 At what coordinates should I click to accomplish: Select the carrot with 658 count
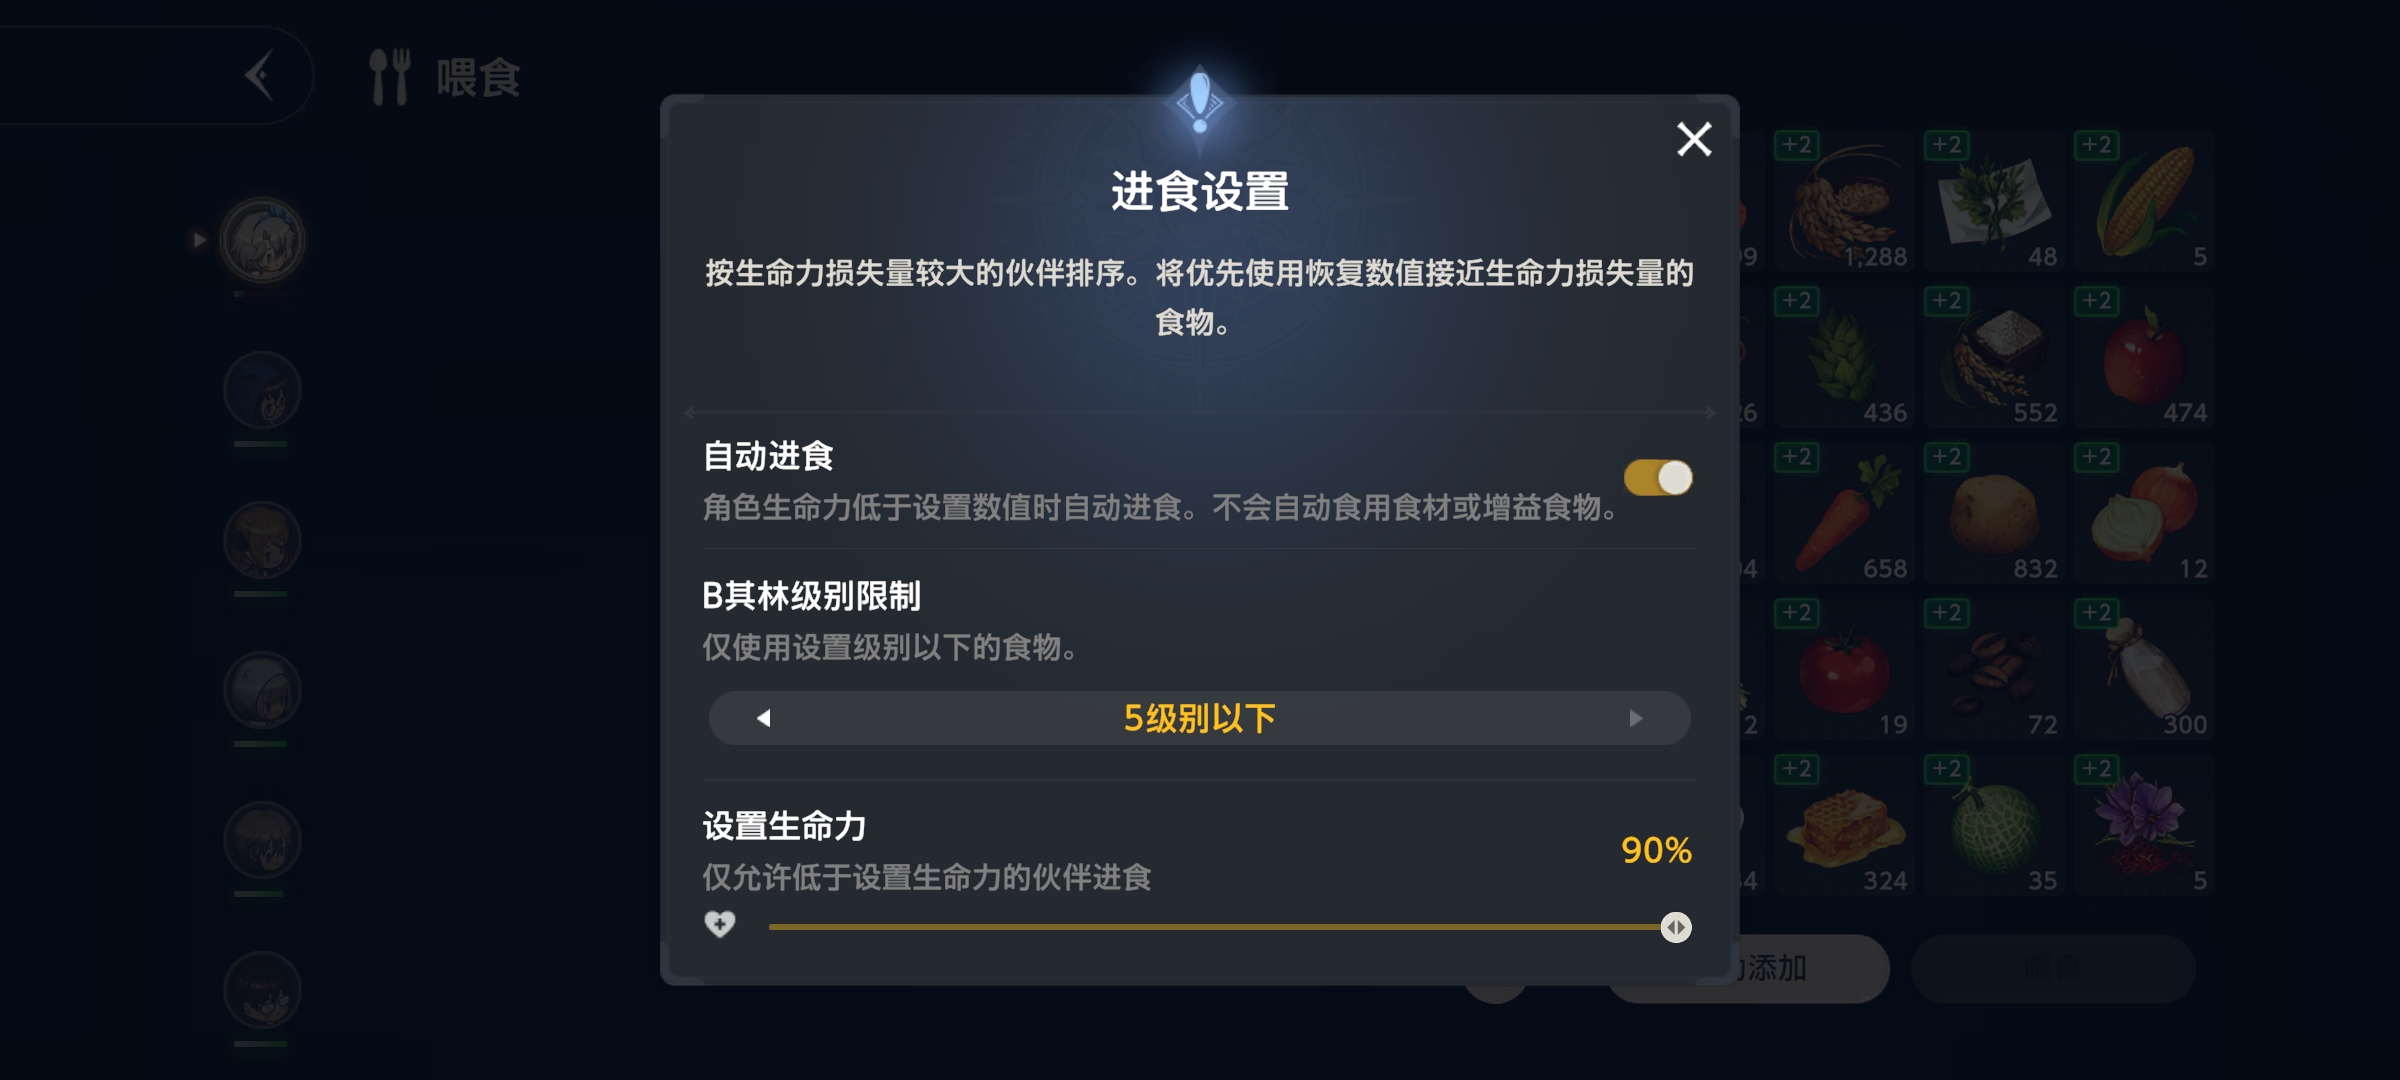point(1844,513)
